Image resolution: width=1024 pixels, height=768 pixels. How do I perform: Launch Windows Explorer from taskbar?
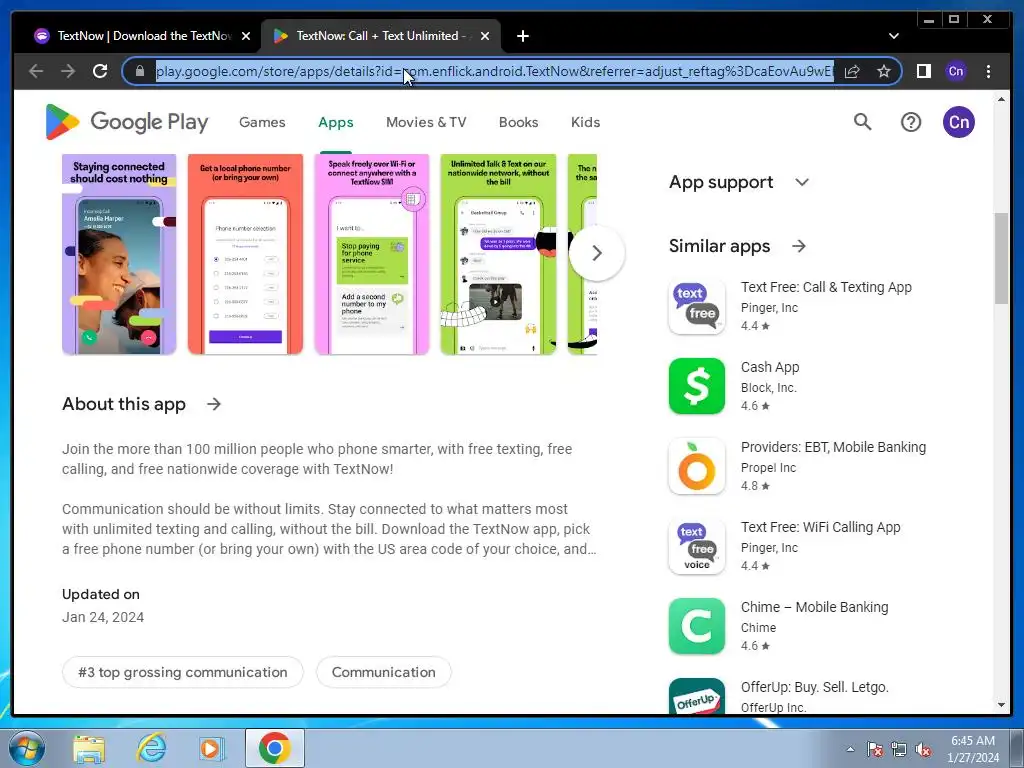click(x=89, y=748)
